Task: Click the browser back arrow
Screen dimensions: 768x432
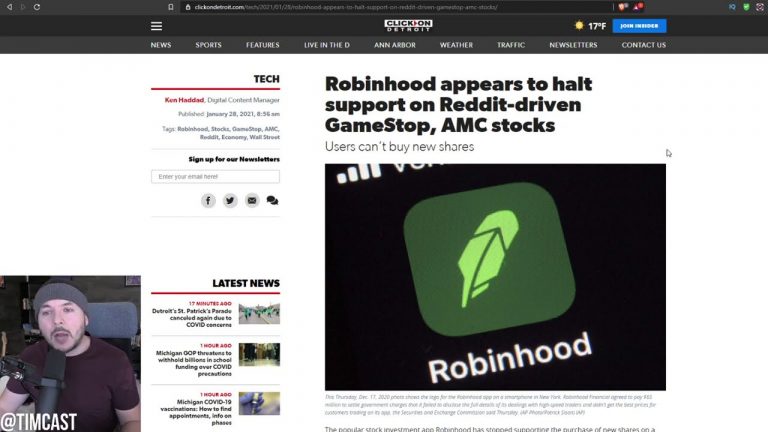Action: [9, 7]
